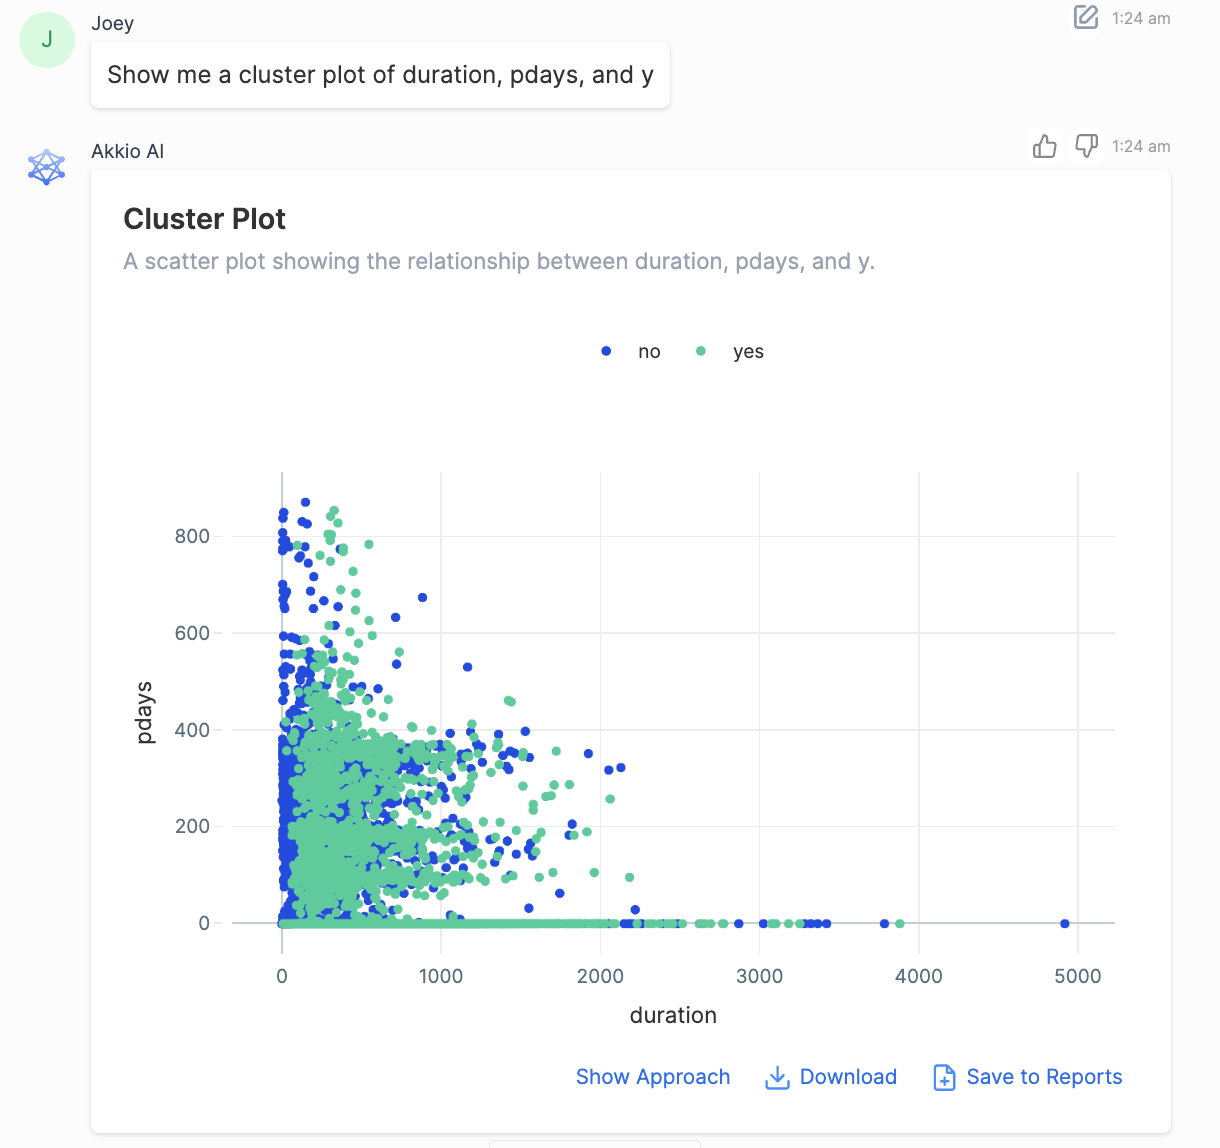The height and width of the screenshot is (1148, 1220).
Task: Open Show Approach for the chart
Action: pyautogui.click(x=653, y=1077)
